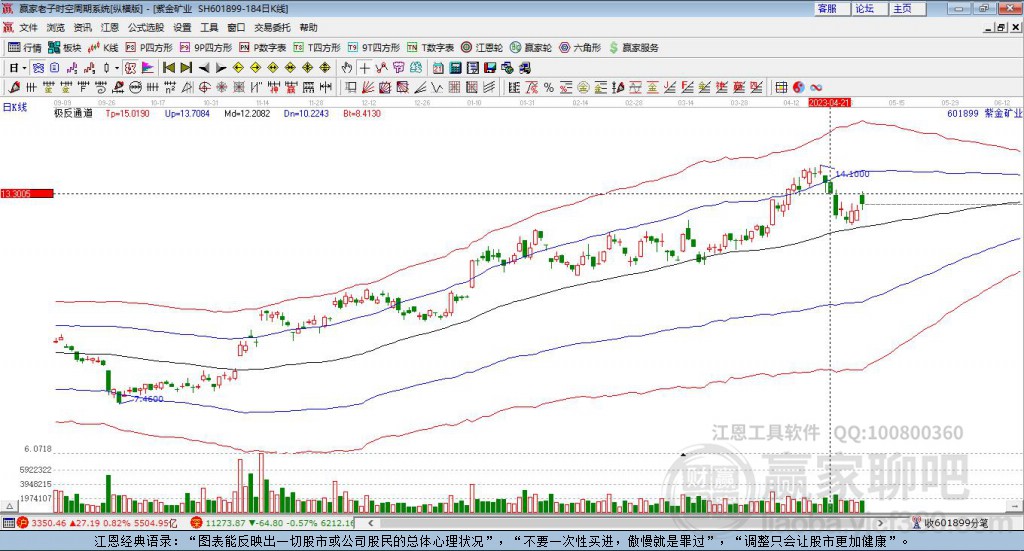Move chart left with black arrow
The width and height of the screenshot is (1024, 551).
(x=204, y=68)
